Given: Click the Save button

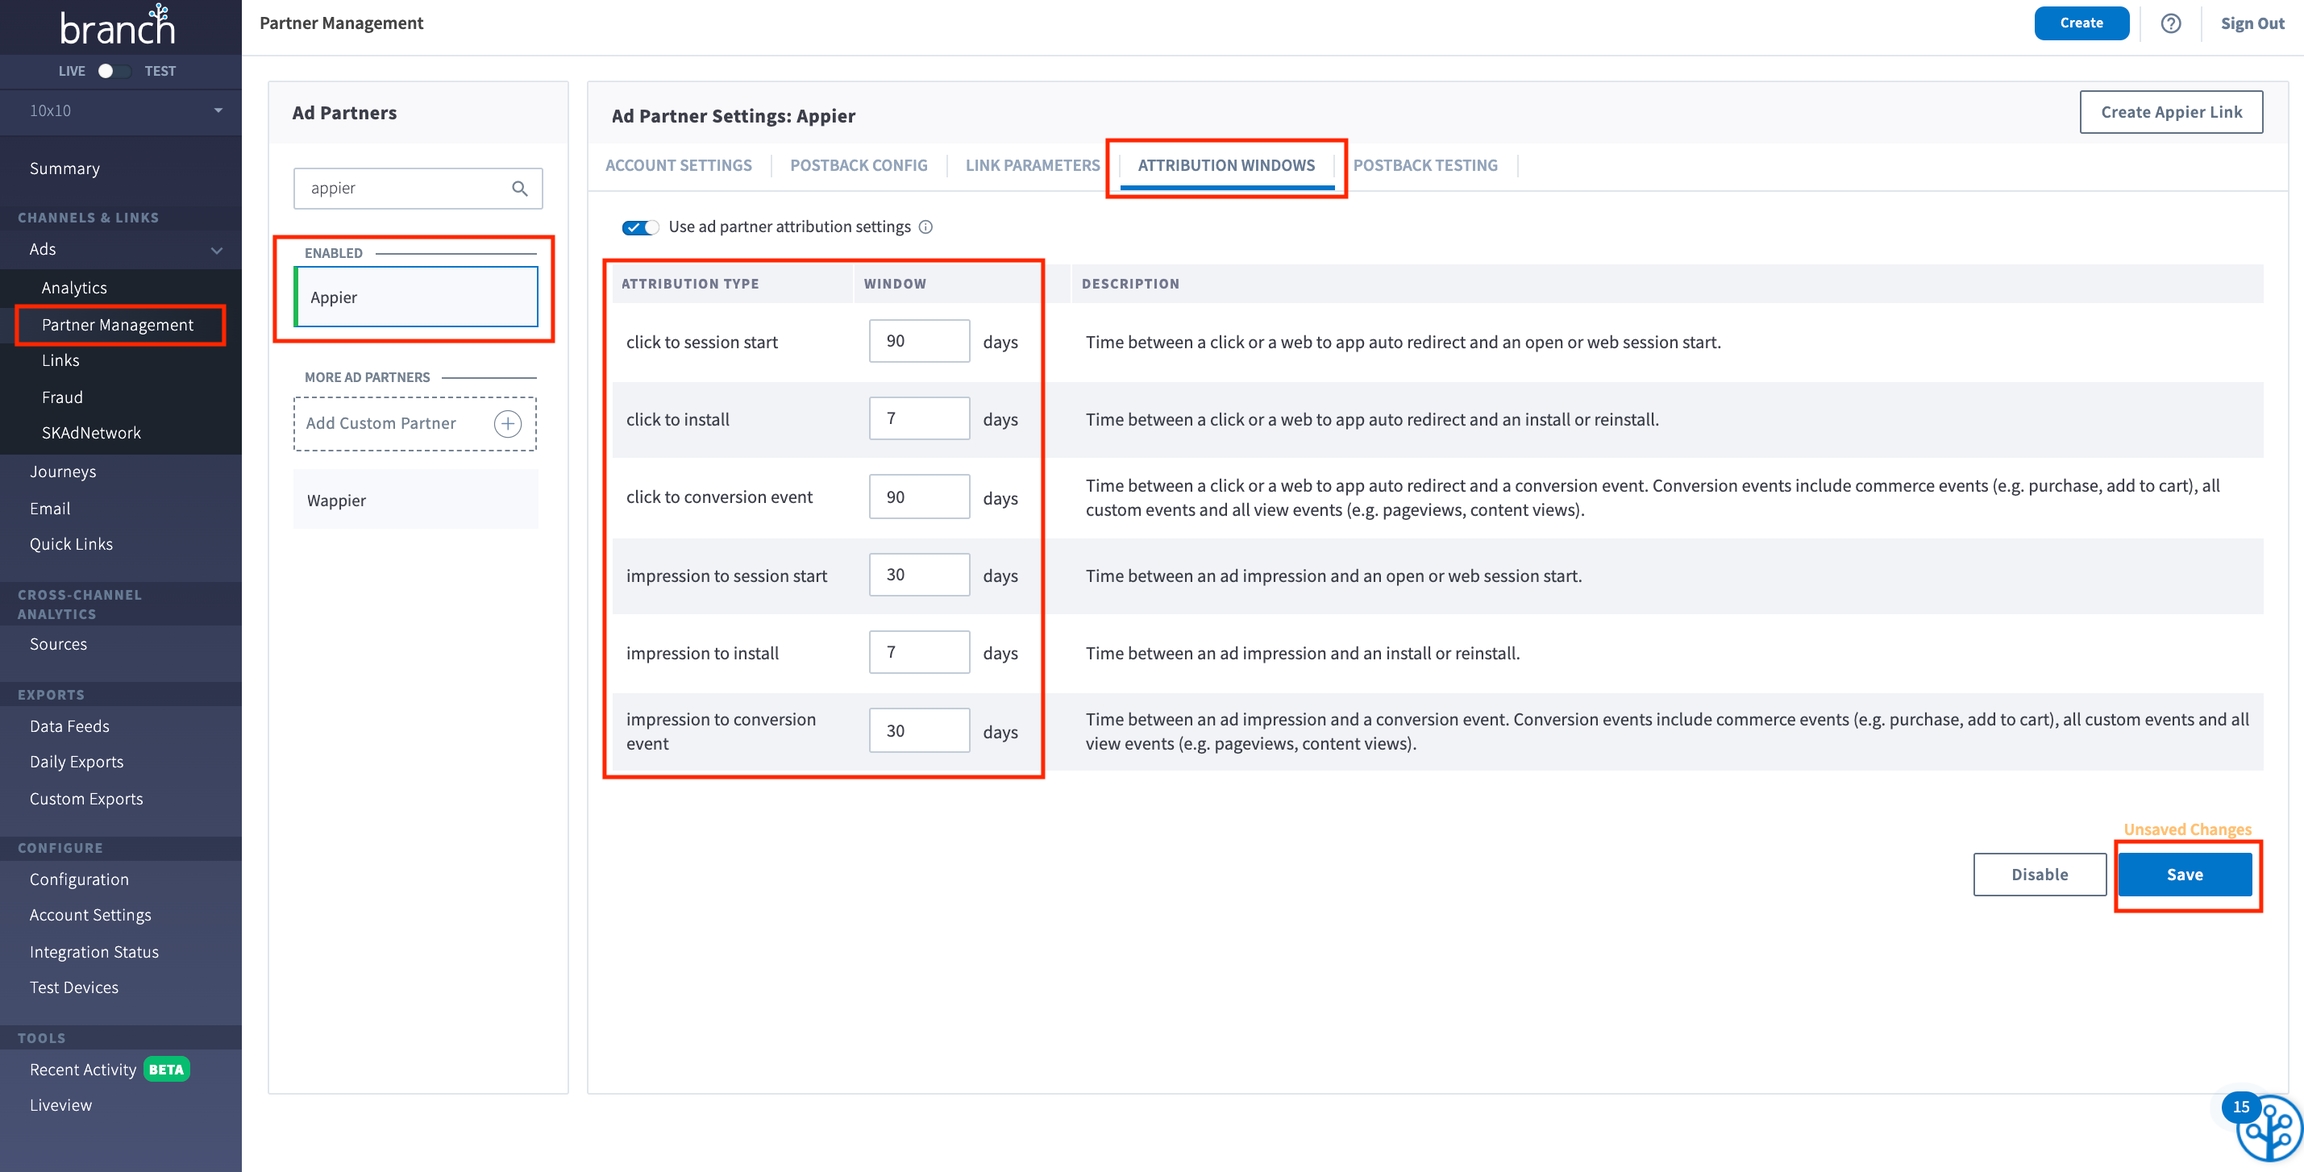Looking at the screenshot, I should [2184, 874].
